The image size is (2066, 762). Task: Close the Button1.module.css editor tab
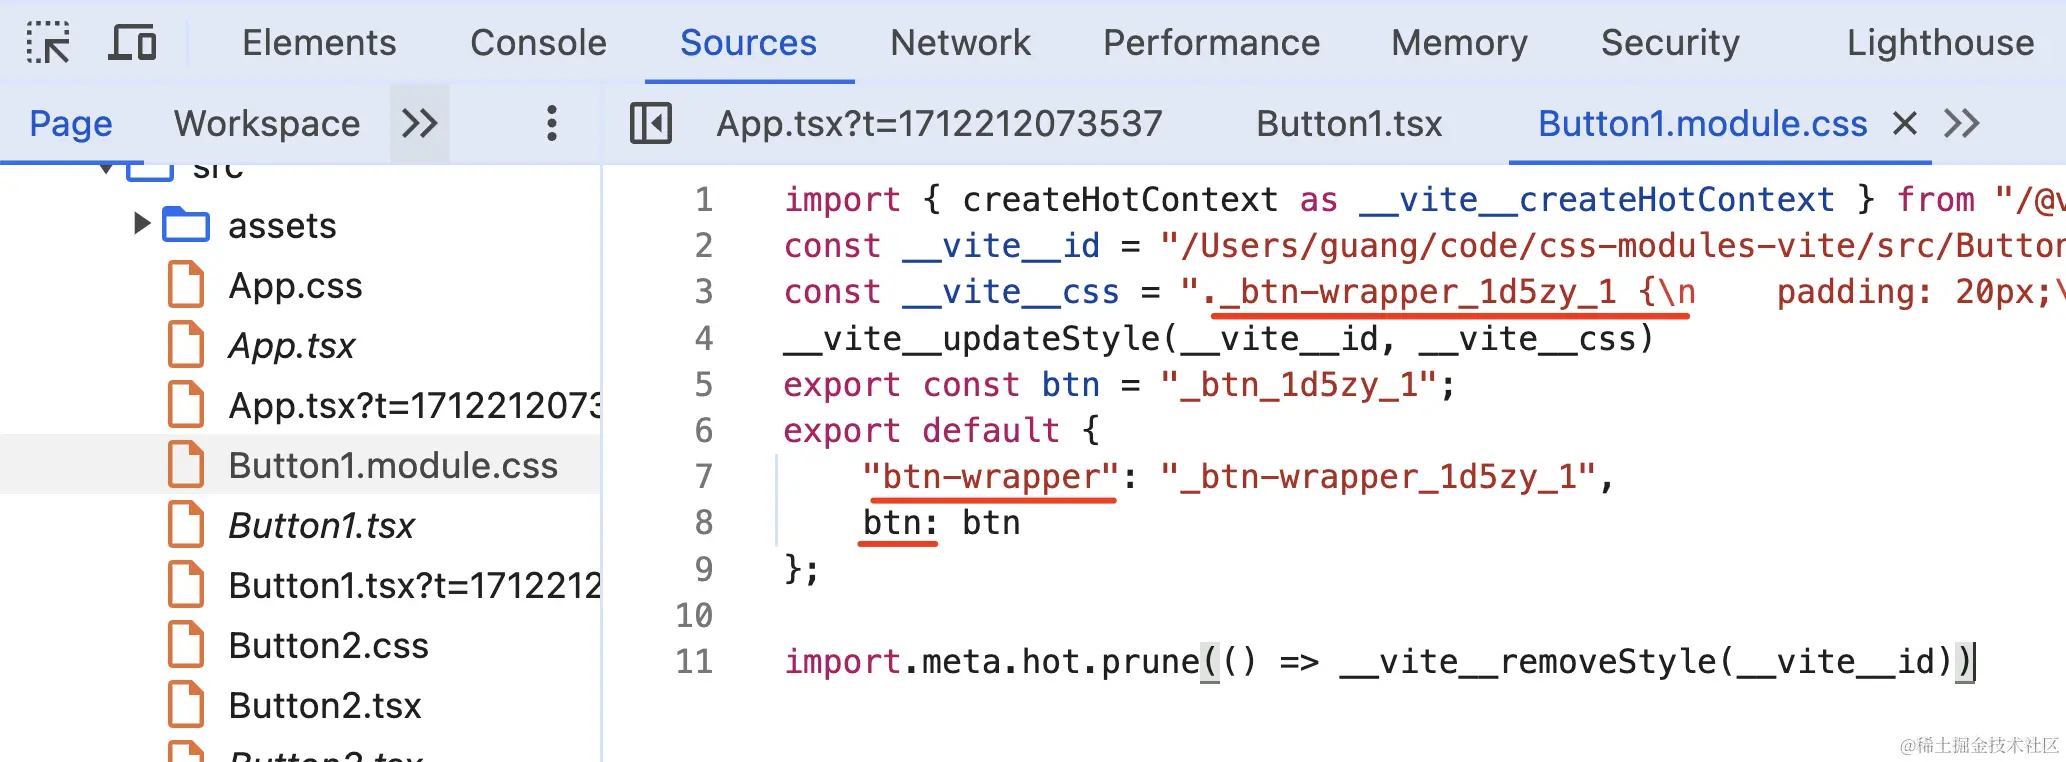pos(1904,124)
